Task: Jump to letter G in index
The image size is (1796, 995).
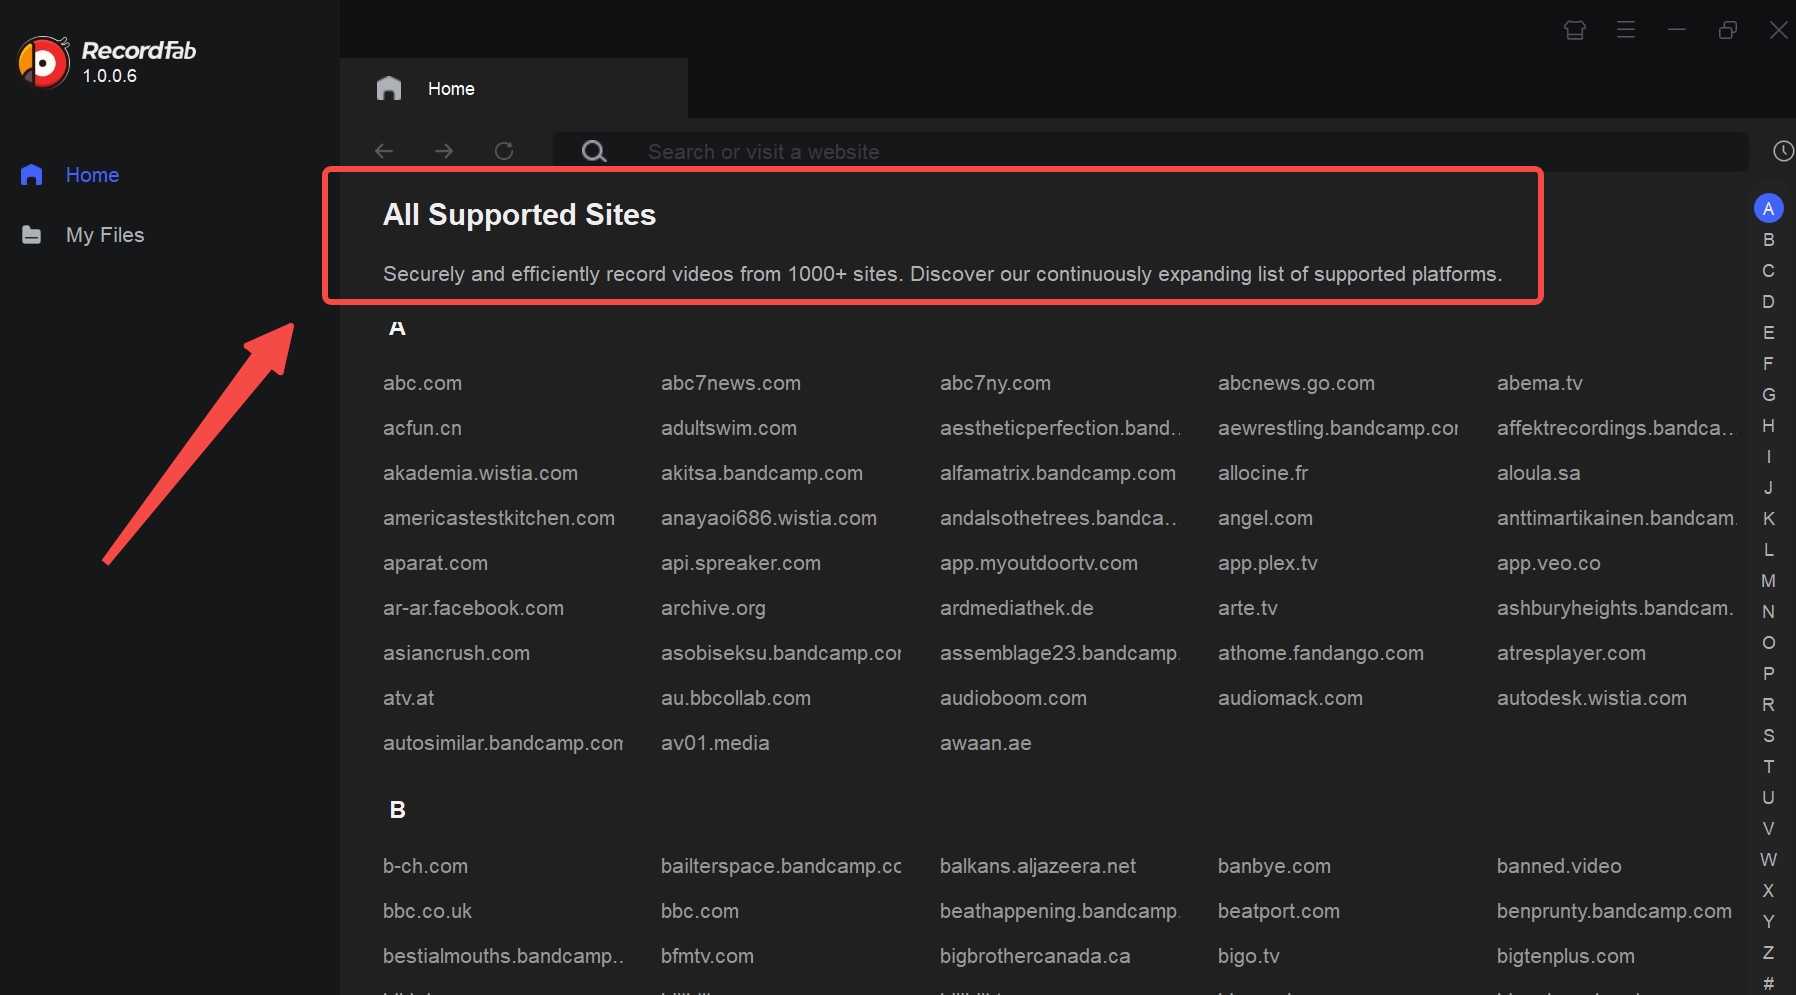Action: (1769, 395)
